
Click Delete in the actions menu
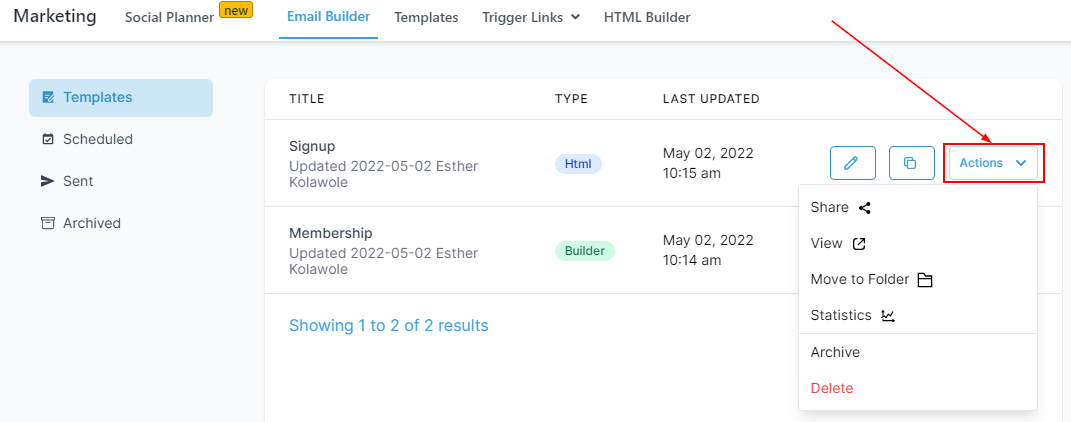pyautogui.click(x=832, y=388)
